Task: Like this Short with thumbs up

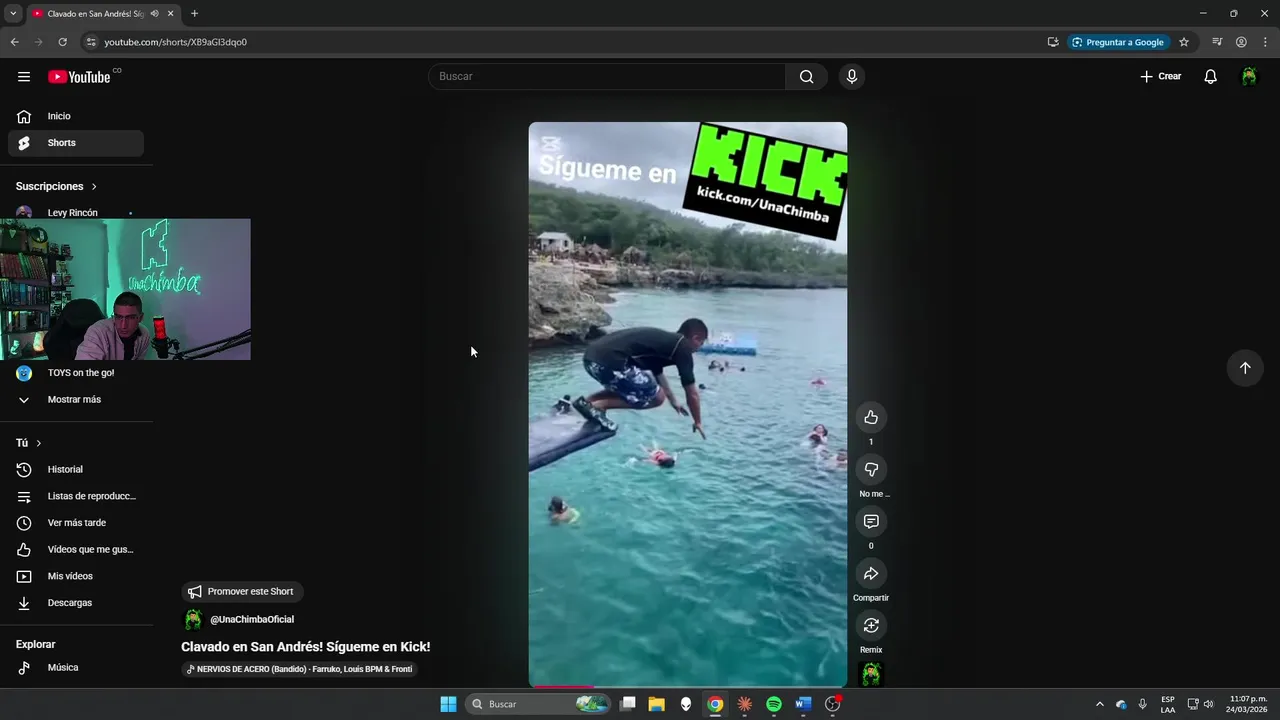Action: pos(871,417)
